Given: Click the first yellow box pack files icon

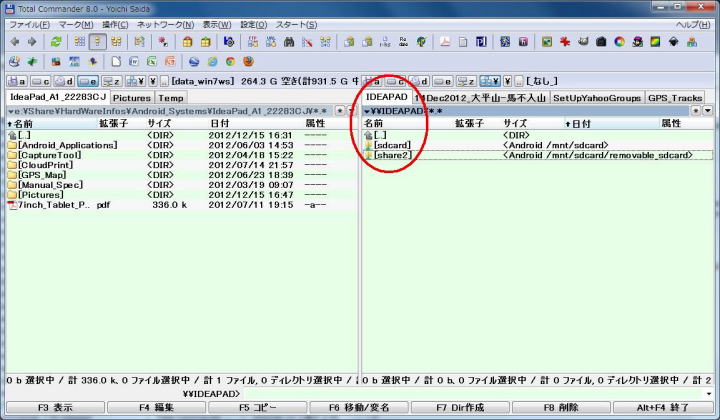Looking at the screenshot, I should coord(187,42).
